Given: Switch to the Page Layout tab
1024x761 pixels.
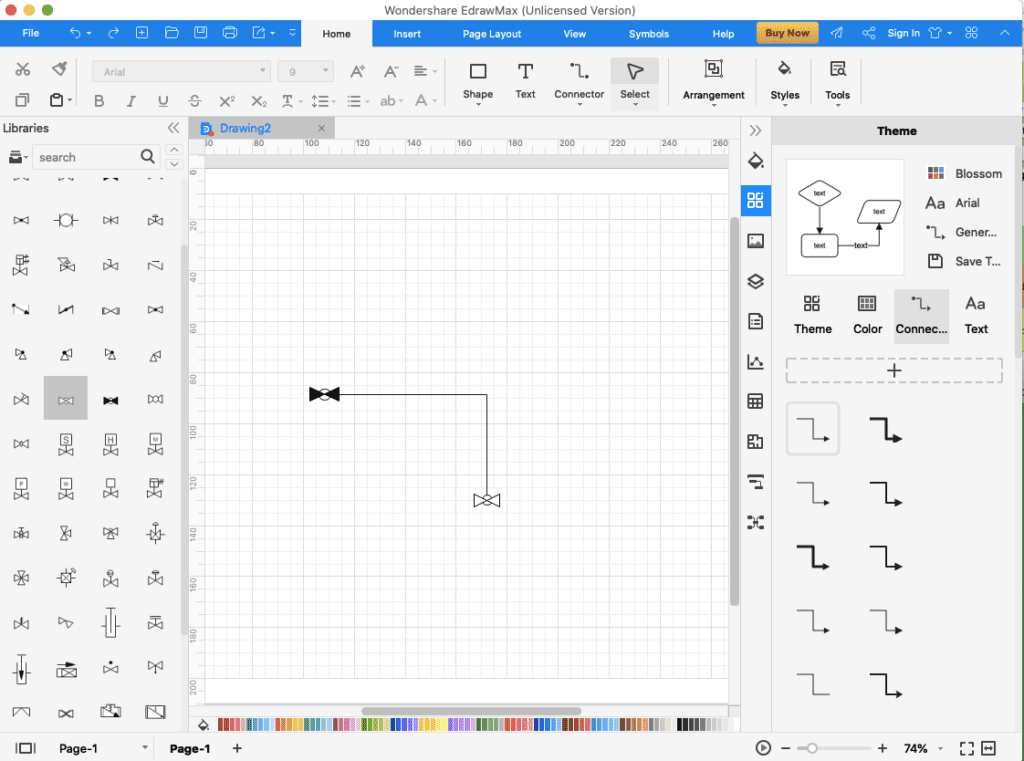Looking at the screenshot, I should pyautogui.click(x=491, y=34).
